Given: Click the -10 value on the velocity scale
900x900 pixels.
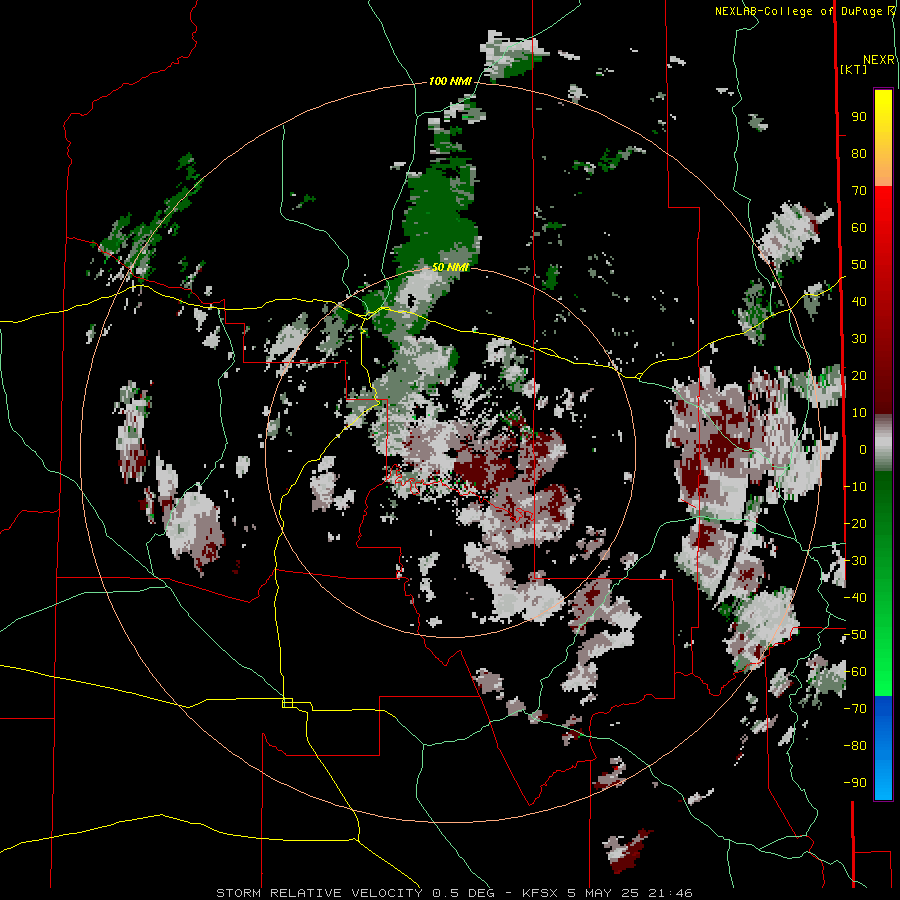Looking at the screenshot, I should (x=855, y=487).
